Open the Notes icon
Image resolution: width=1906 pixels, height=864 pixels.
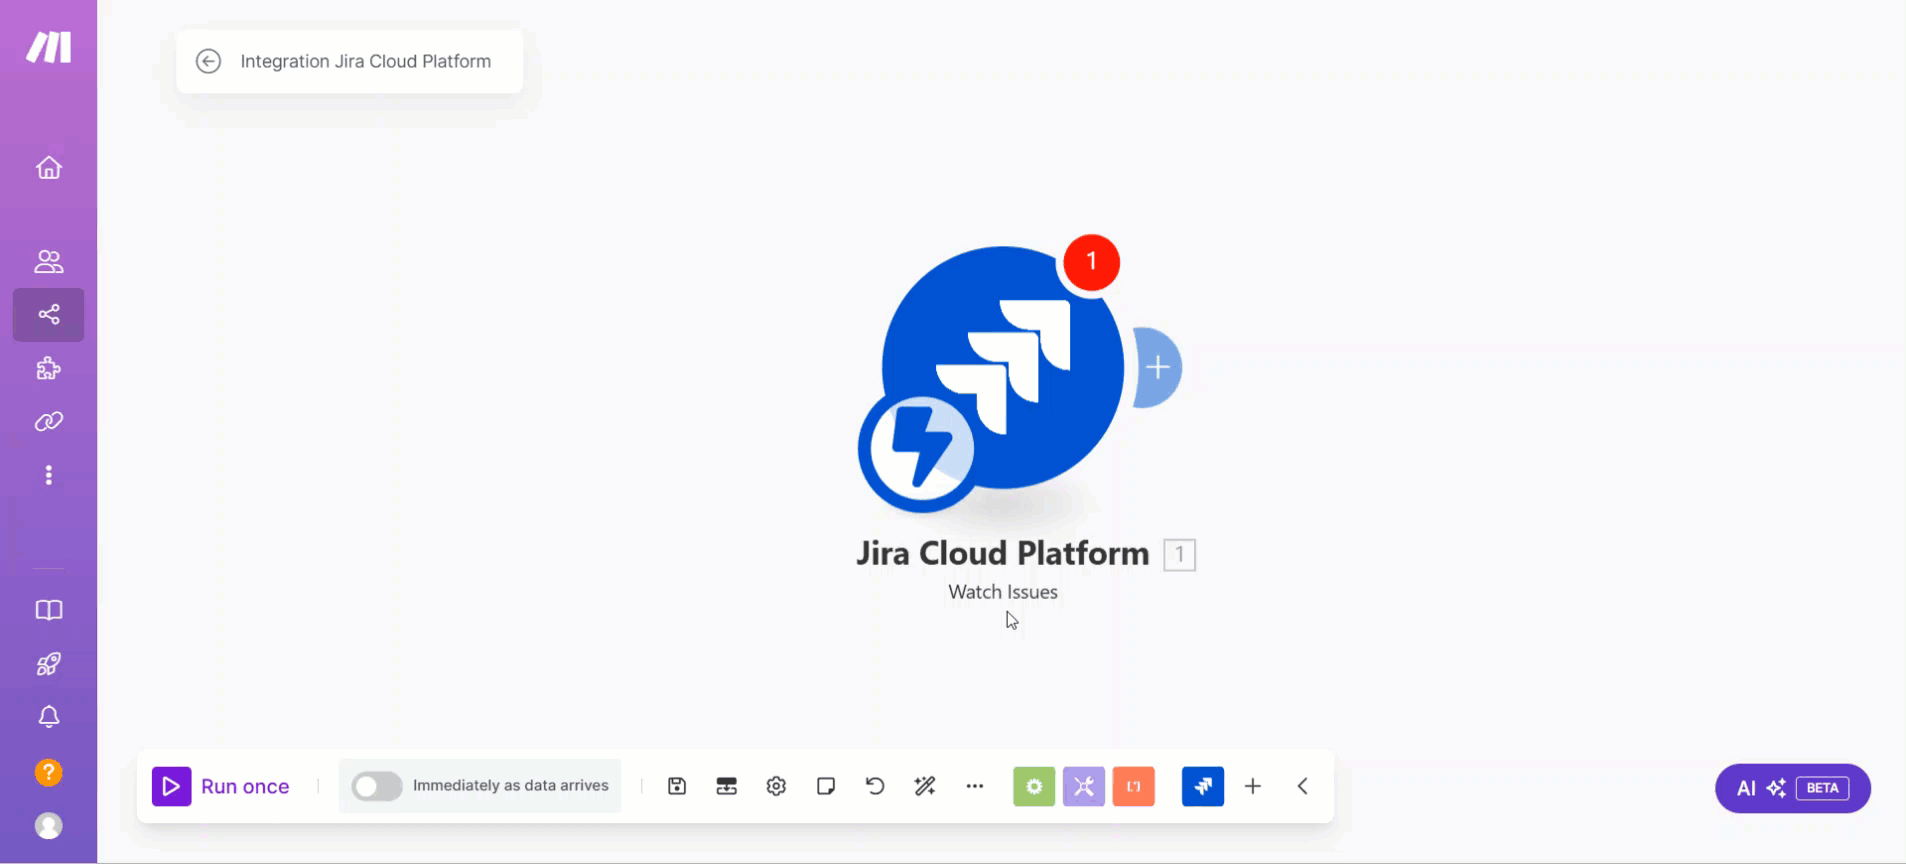[x=826, y=786]
